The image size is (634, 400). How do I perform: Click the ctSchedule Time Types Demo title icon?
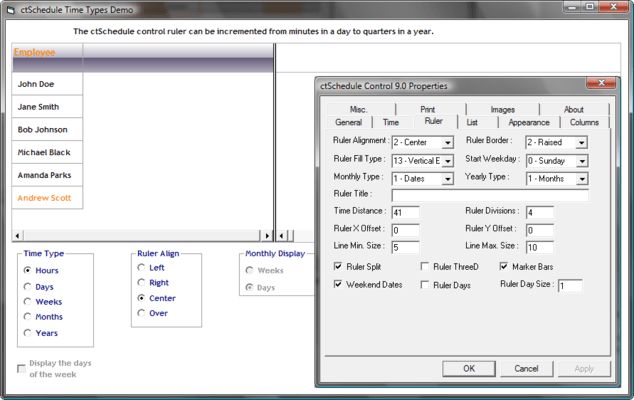(x=11, y=9)
